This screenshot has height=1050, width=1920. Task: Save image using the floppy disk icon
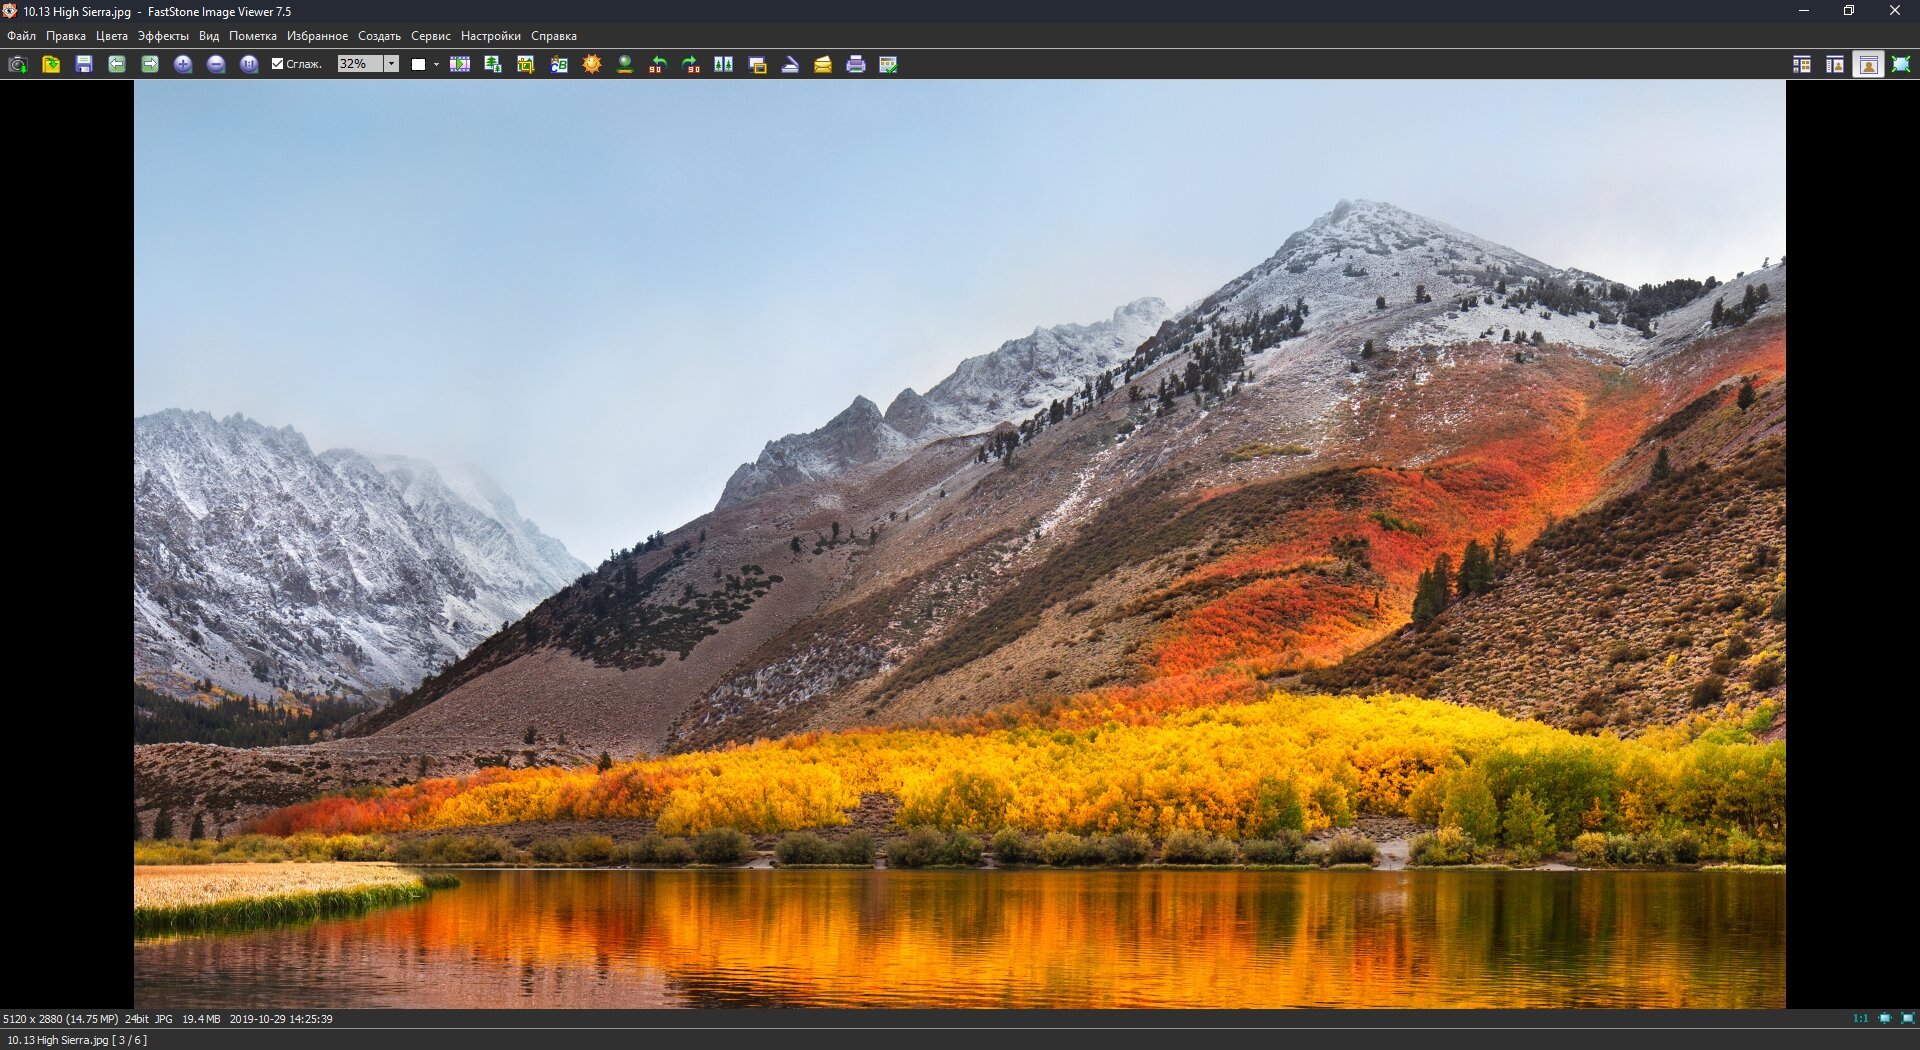(84, 64)
